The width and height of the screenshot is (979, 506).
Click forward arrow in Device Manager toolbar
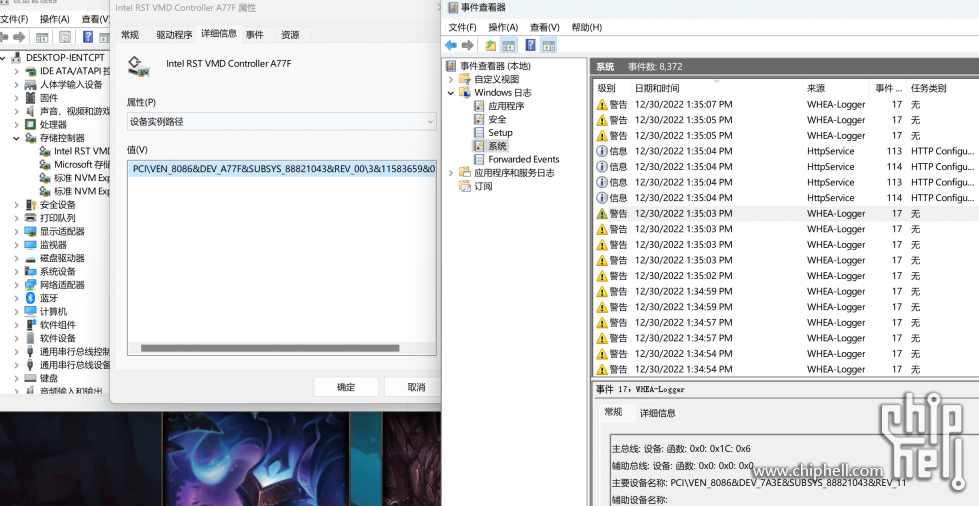pyautogui.click(x=19, y=37)
